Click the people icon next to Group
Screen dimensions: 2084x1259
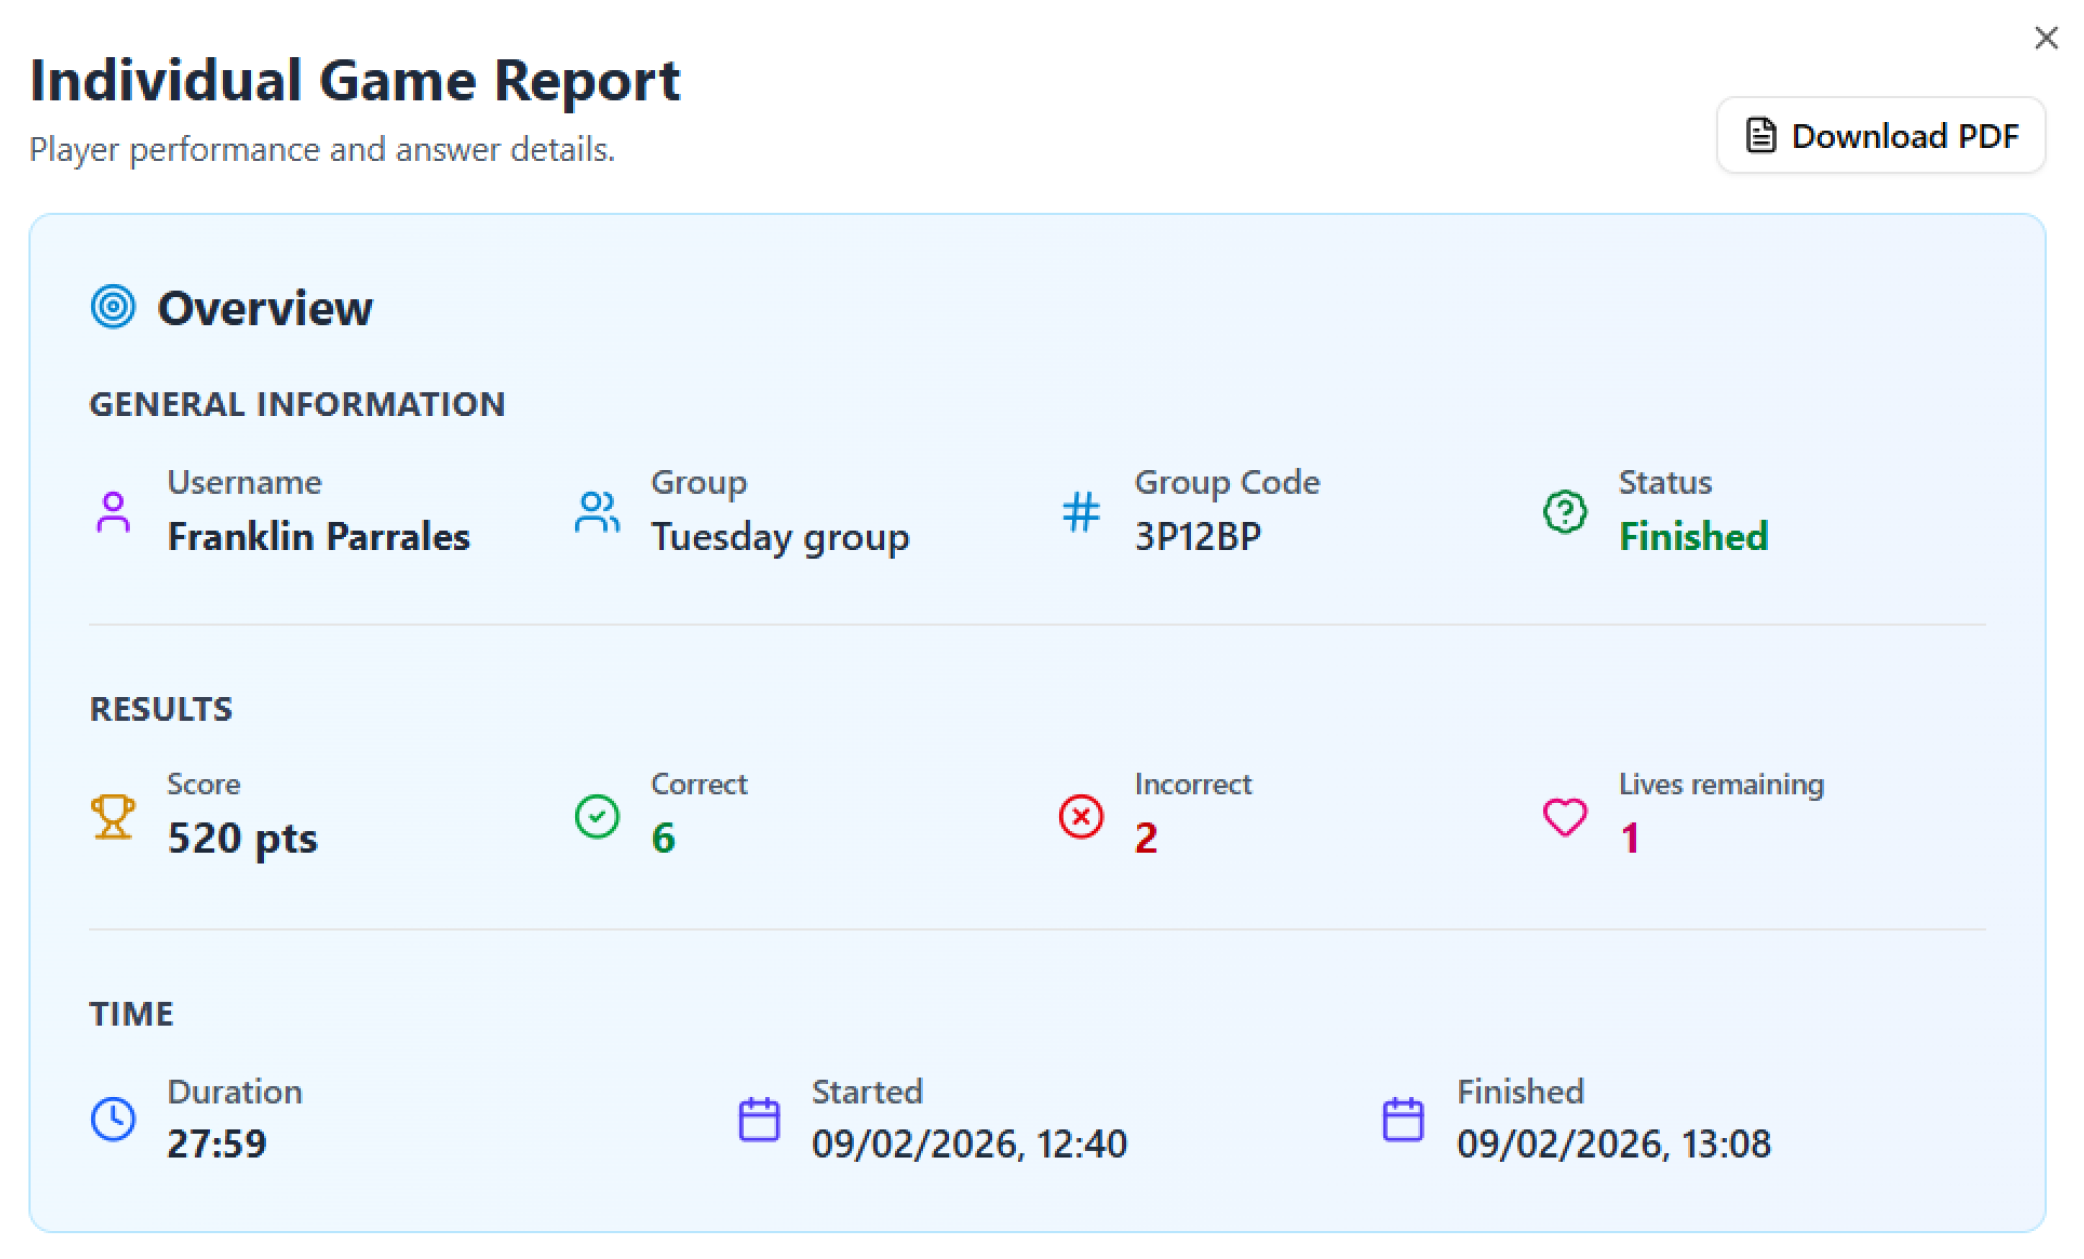(x=597, y=512)
